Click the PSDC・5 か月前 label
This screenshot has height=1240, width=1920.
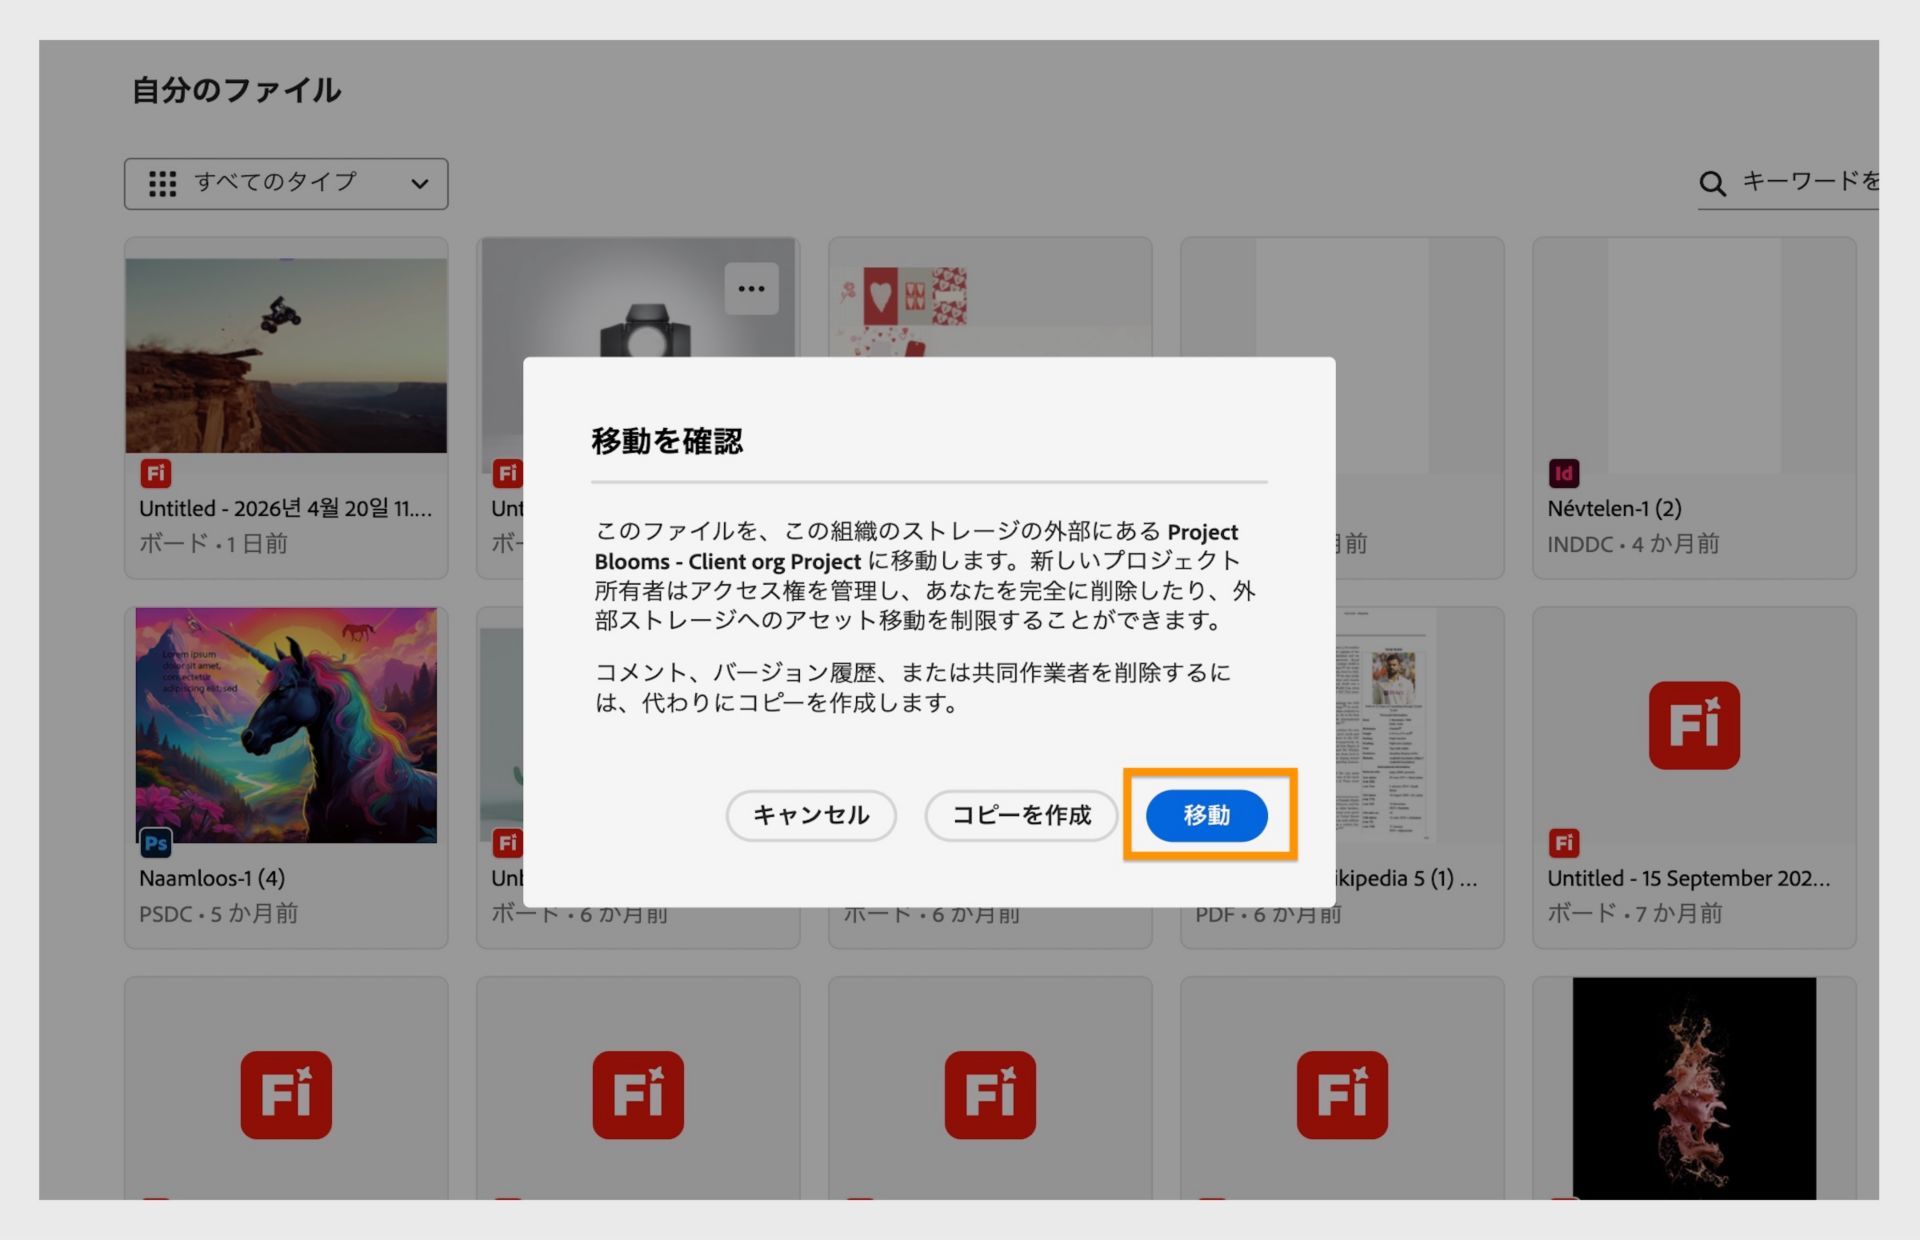218,913
